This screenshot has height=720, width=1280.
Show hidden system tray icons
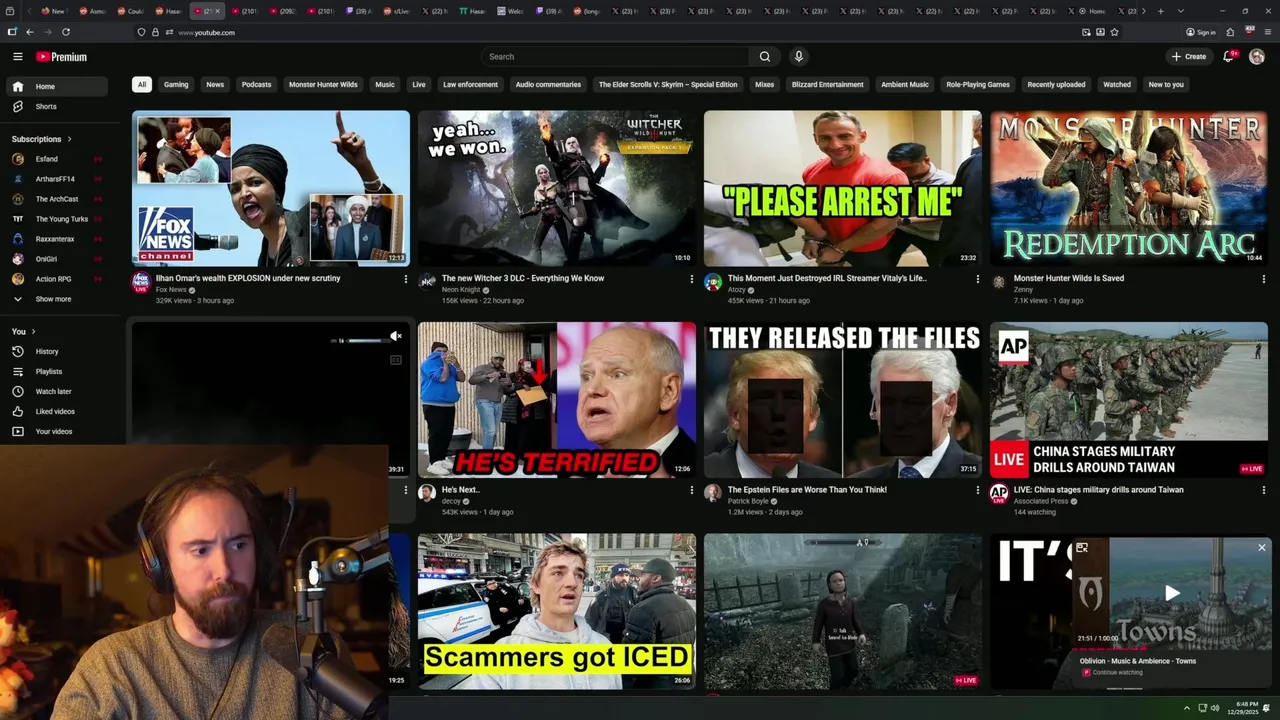pos(1187,708)
